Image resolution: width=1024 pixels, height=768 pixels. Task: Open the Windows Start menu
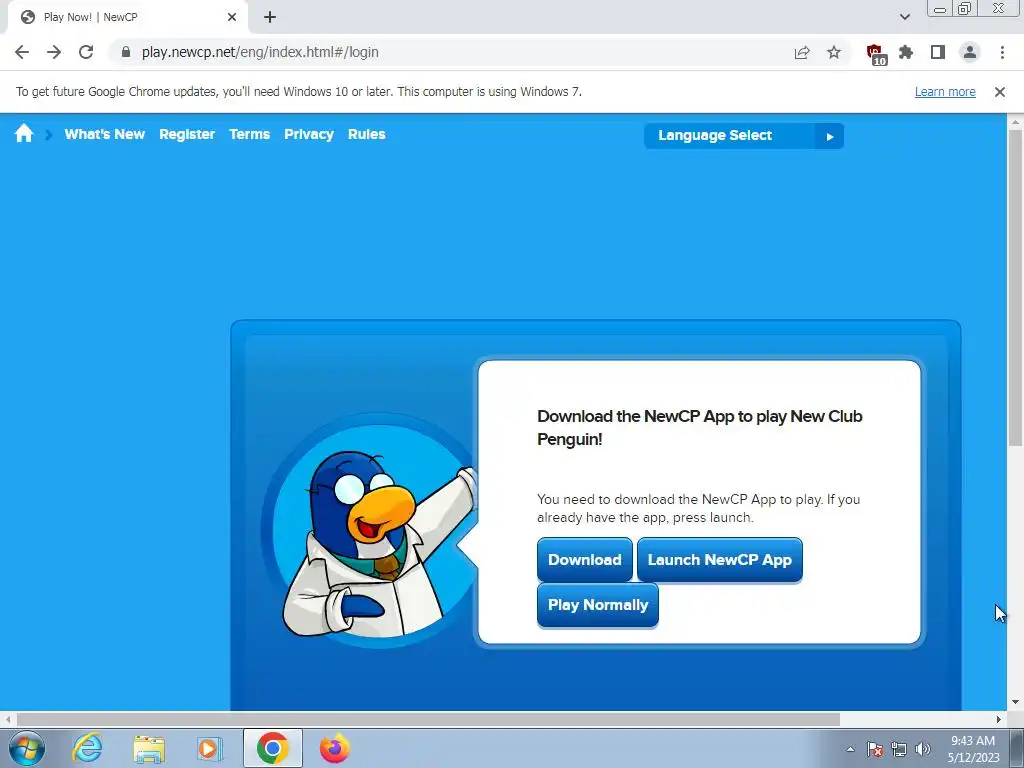(27, 748)
